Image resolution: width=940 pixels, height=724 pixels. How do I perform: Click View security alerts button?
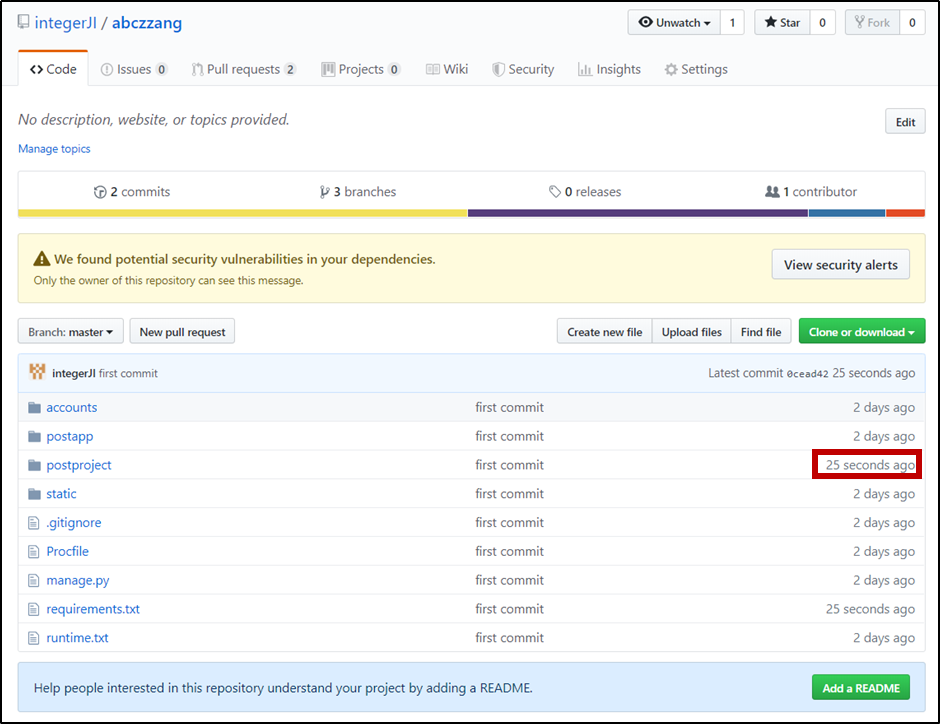[840, 265]
